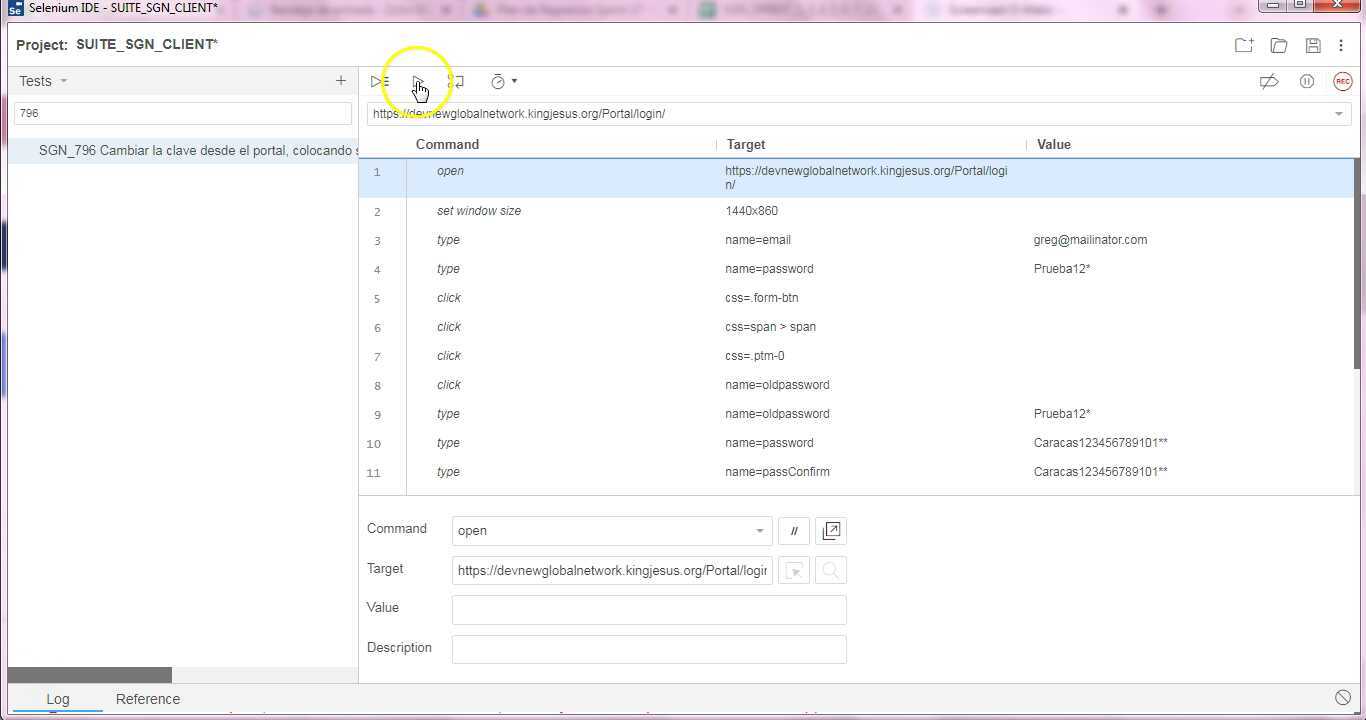Select the Log tab
The width and height of the screenshot is (1366, 720).
[57, 699]
